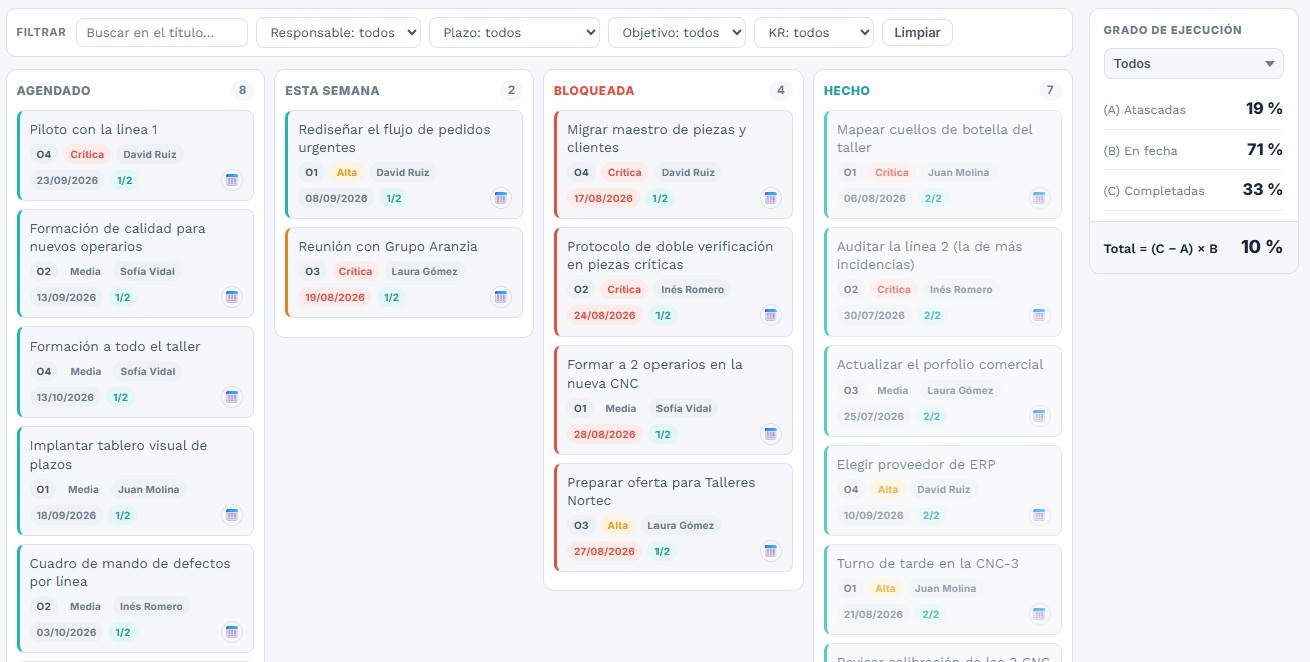Click '1/2' progress badge on 'Formación a todo el taller'
This screenshot has height=662, width=1310.
tap(120, 397)
